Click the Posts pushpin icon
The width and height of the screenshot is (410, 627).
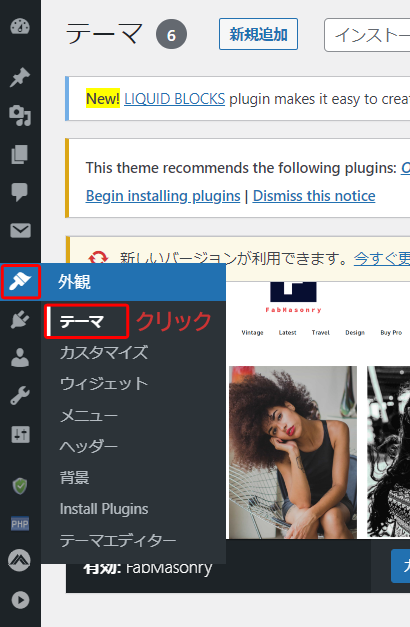click(x=20, y=77)
